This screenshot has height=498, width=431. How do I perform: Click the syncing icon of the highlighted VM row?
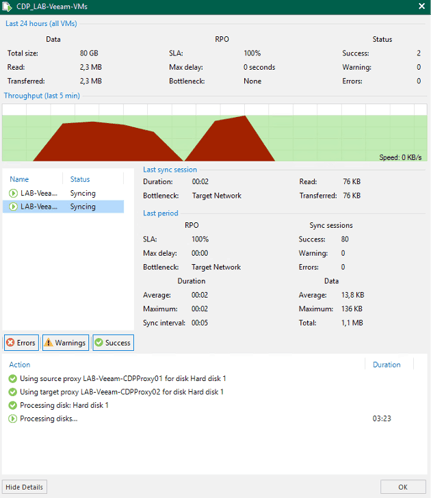point(13,207)
